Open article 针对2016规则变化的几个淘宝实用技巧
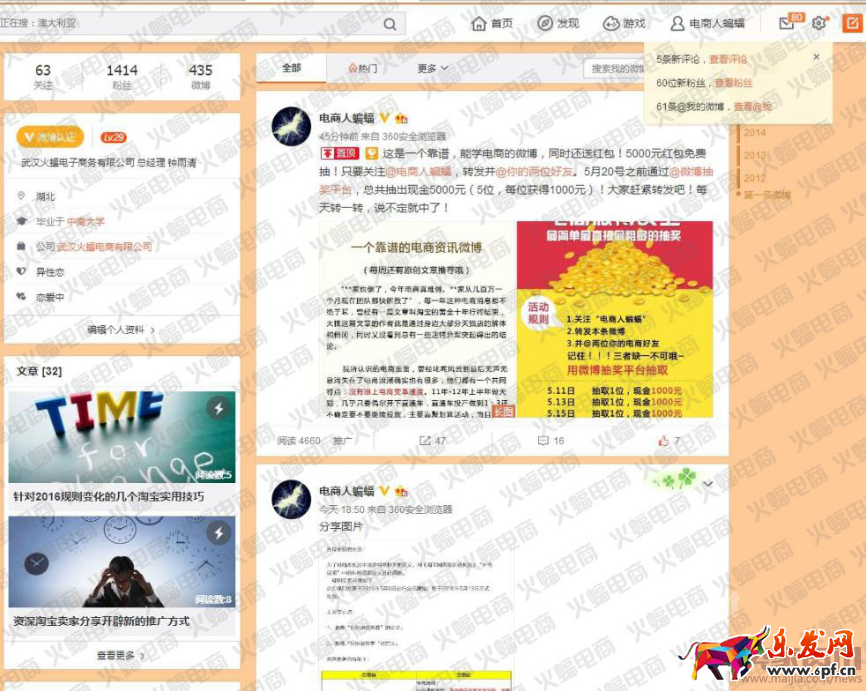 (109, 497)
